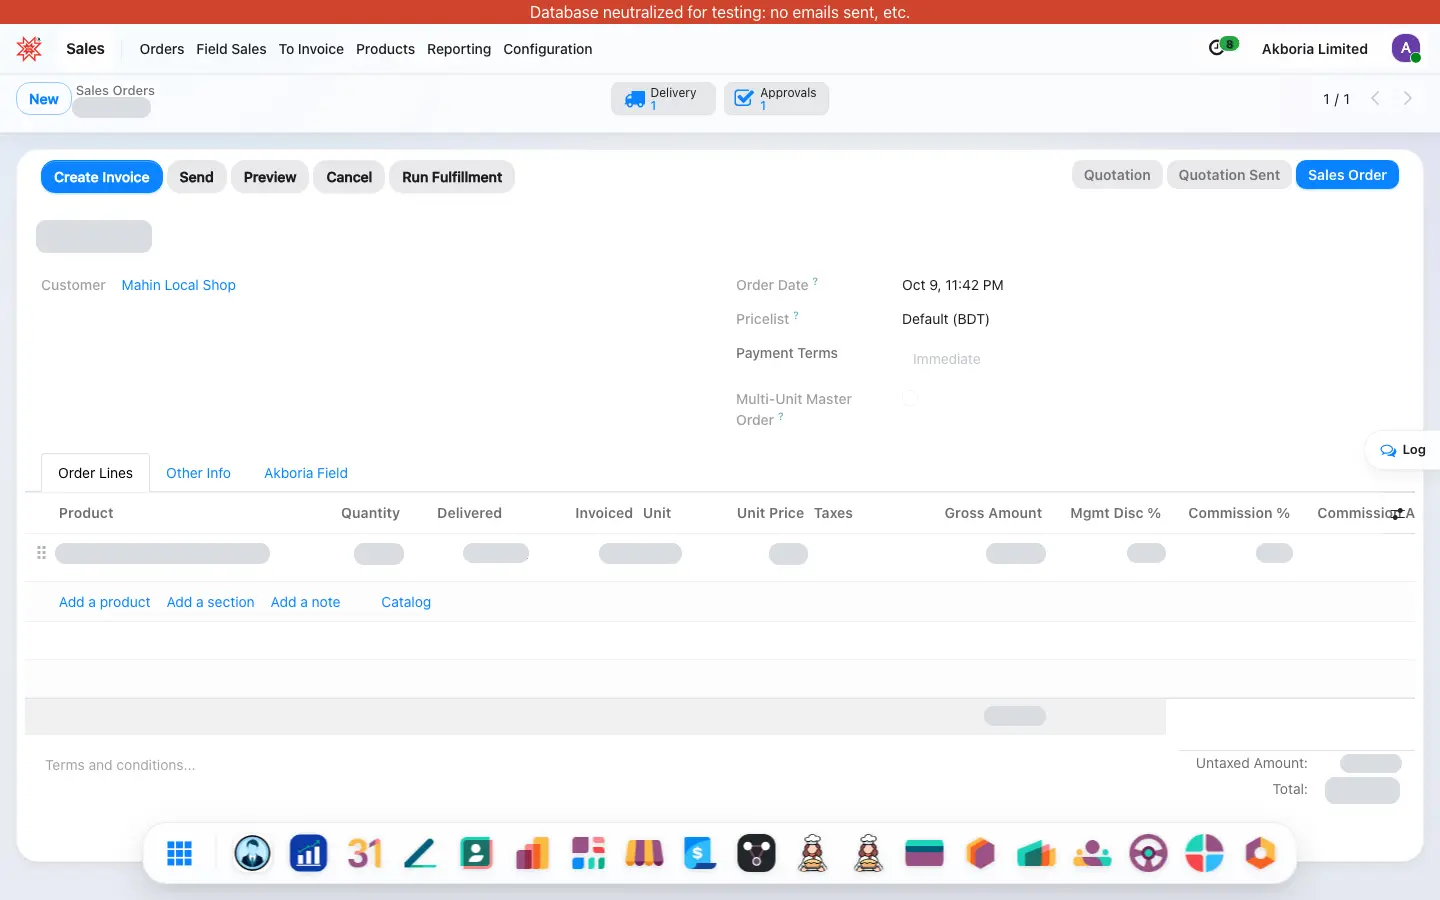Open the black connected-nodes app in dock
Image resolution: width=1440 pixels, height=900 pixels.
point(757,853)
